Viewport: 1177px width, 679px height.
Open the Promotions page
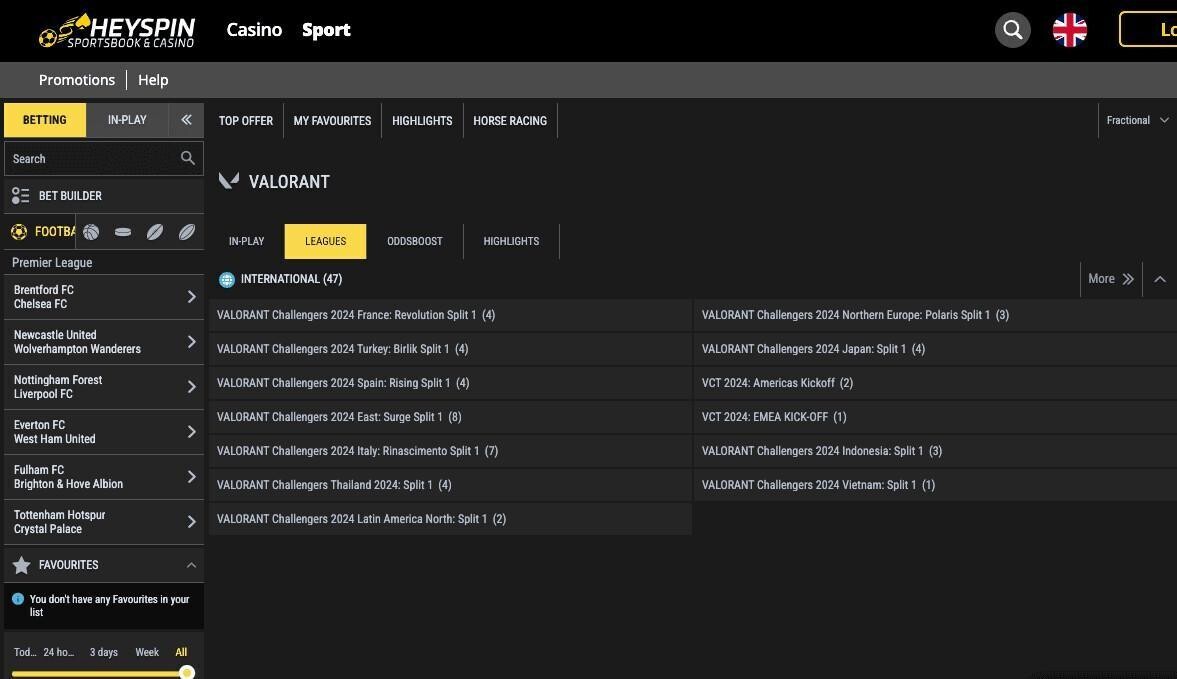coord(77,80)
